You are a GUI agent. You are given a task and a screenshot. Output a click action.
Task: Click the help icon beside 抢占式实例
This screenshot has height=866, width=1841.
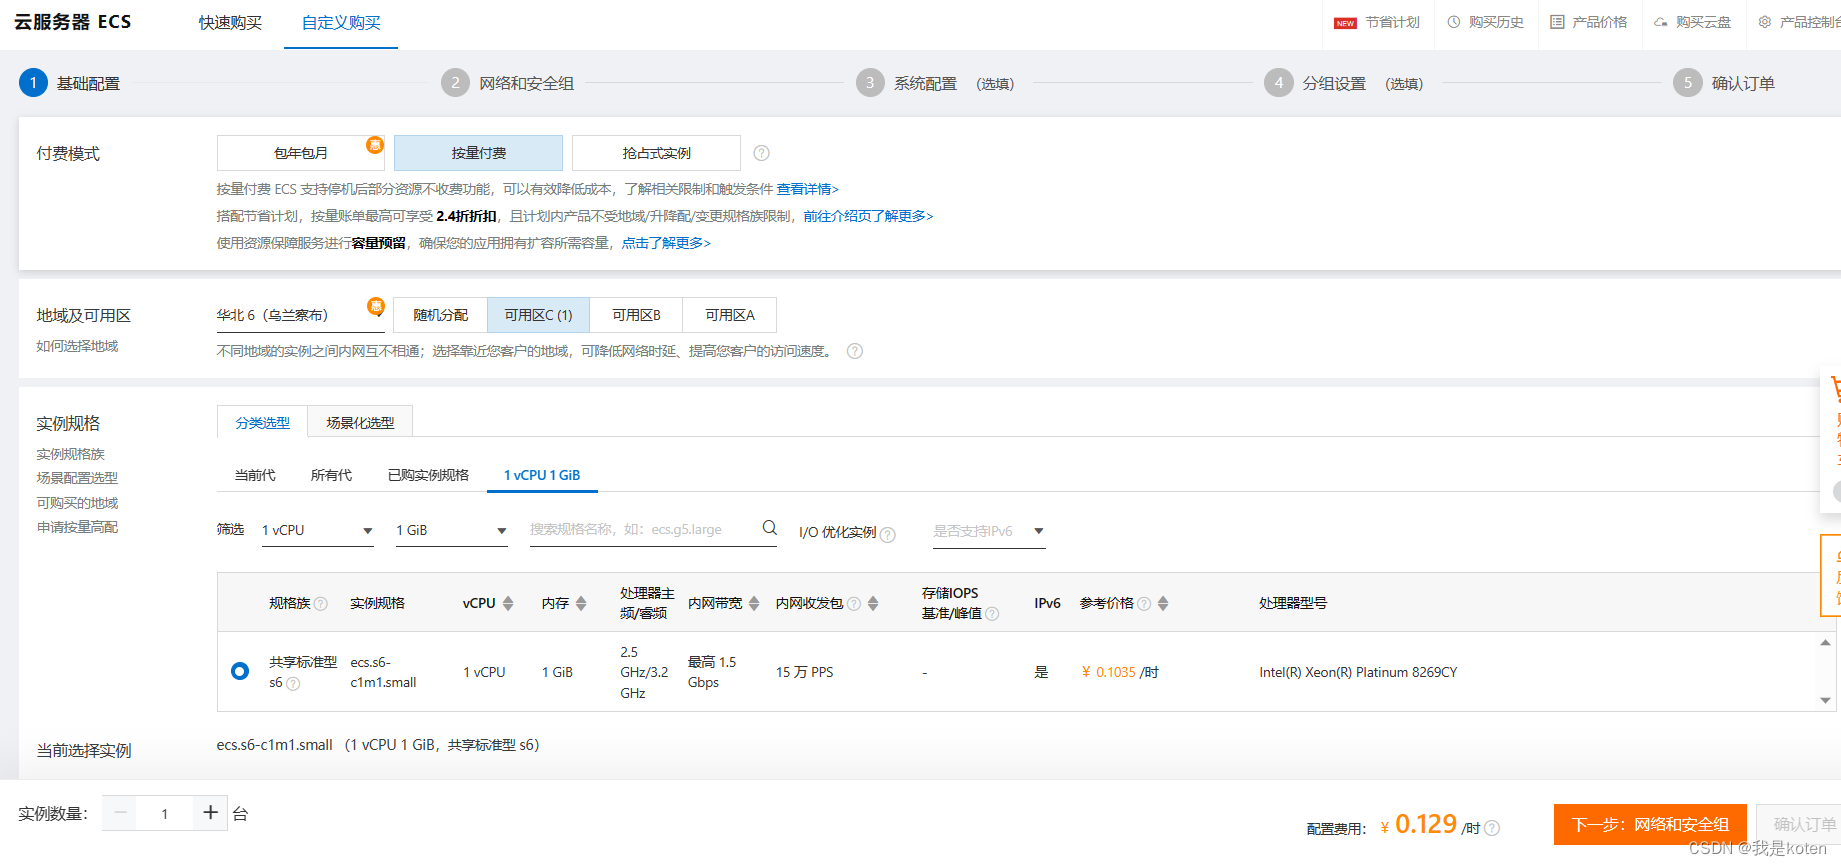(761, 153)
